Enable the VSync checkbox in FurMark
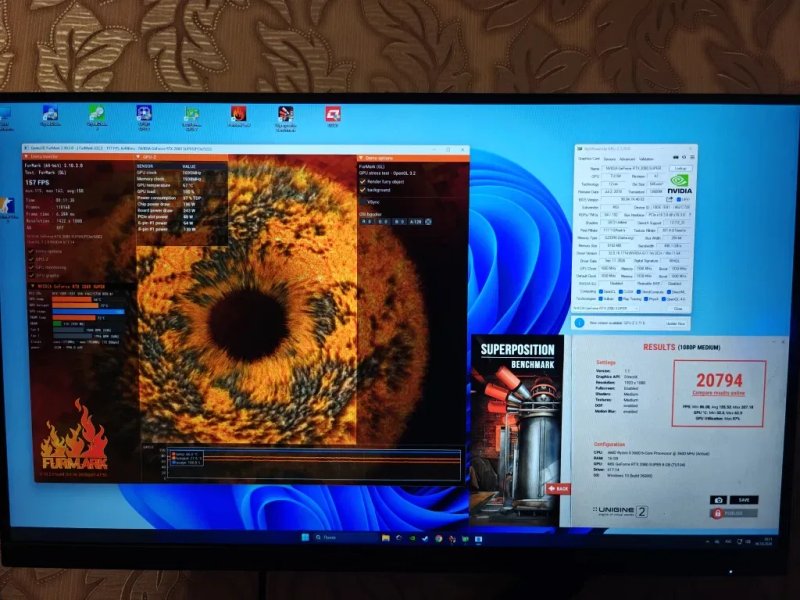800x600 pixels. click(x=364, y=202)
